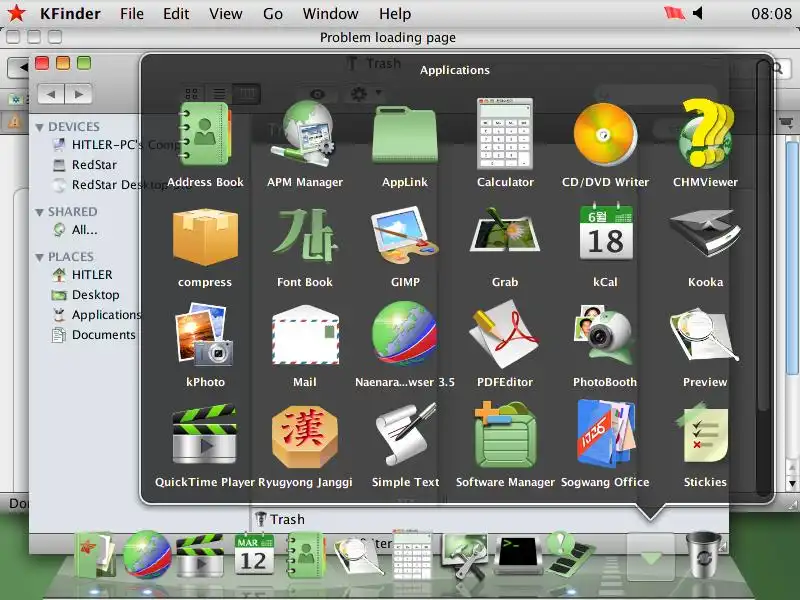Click the Naenara globe icon in dock

(147, 555)
